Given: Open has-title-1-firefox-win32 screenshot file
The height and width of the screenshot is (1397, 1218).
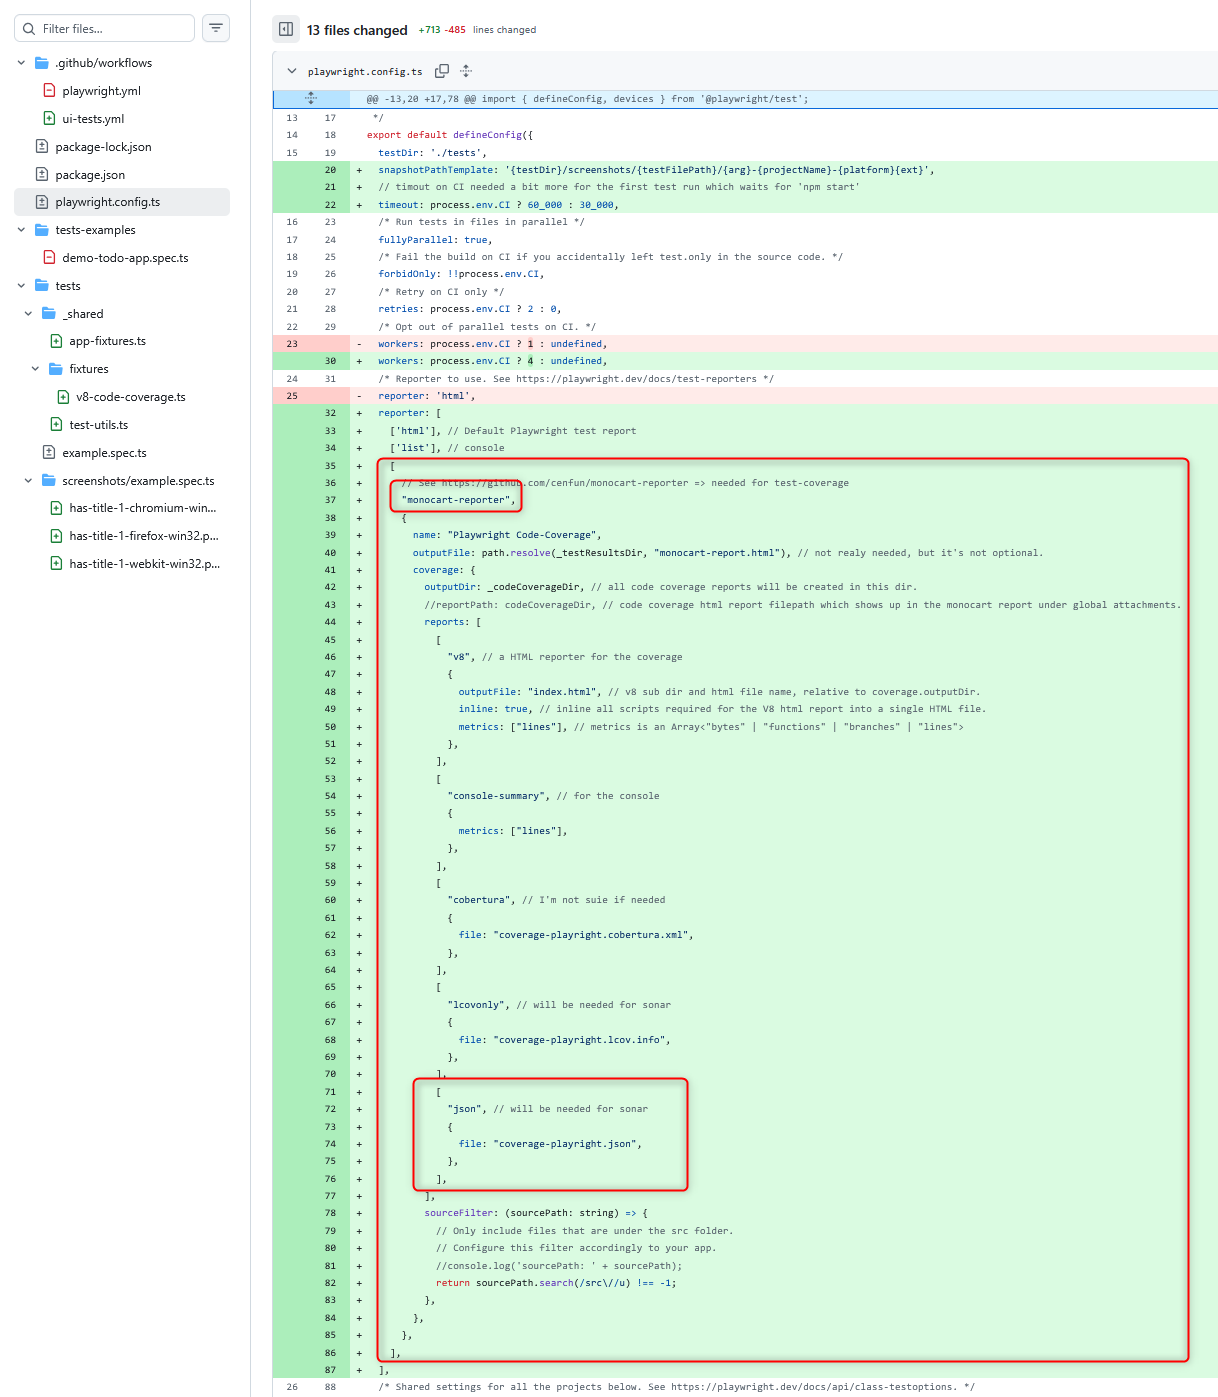Looking at the screenshot, I should coord(143,536).
